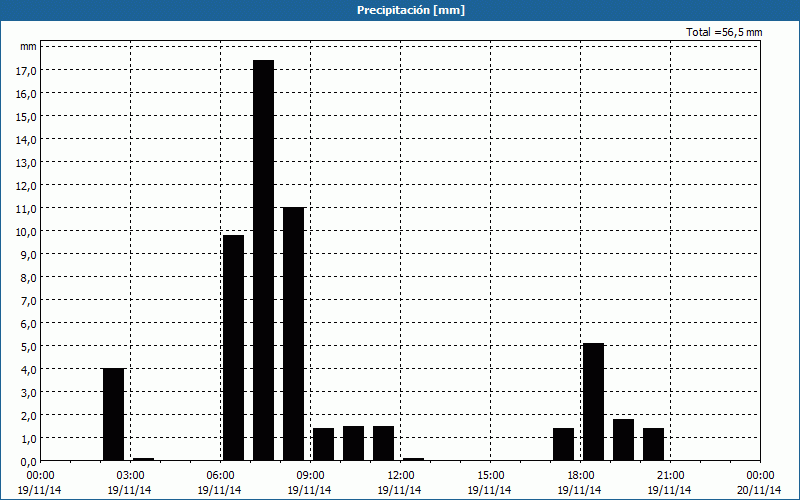The image size is (800, 500).
Task: Click the 9,0 y-axis value
Action: 29,254
